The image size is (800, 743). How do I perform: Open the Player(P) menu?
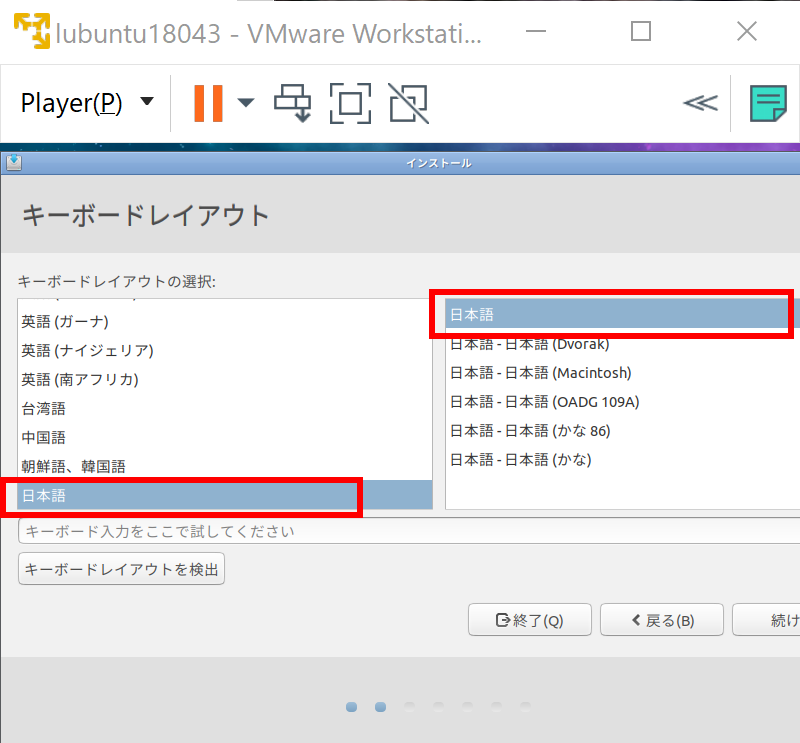pyautogui.click(x=87, y=103)
